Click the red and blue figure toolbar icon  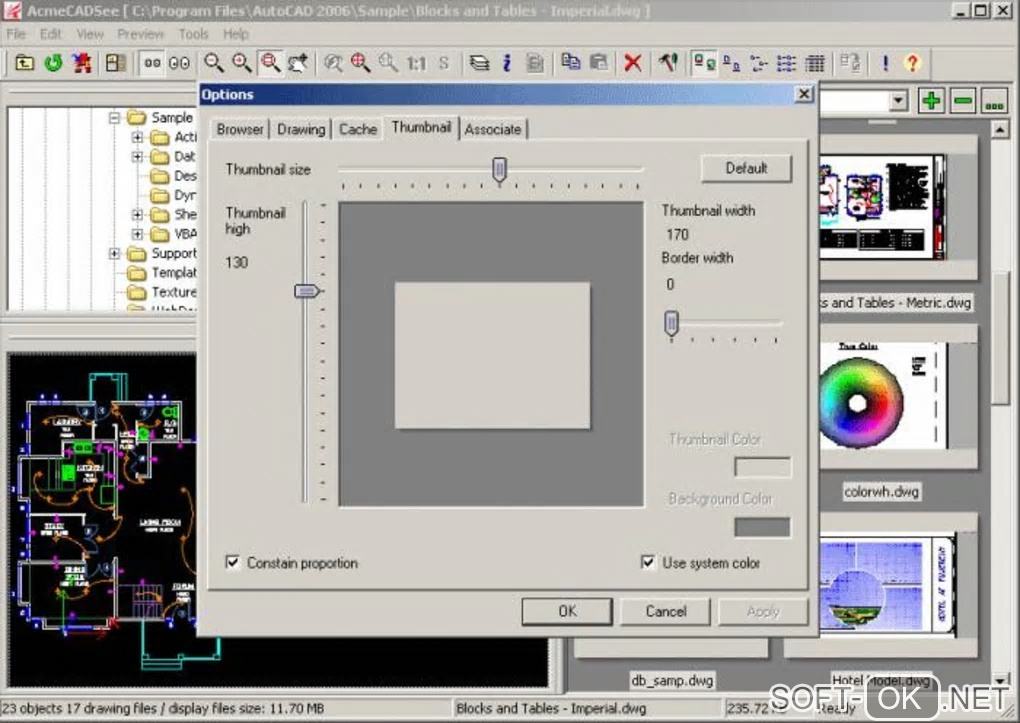[x=82, y=63]
